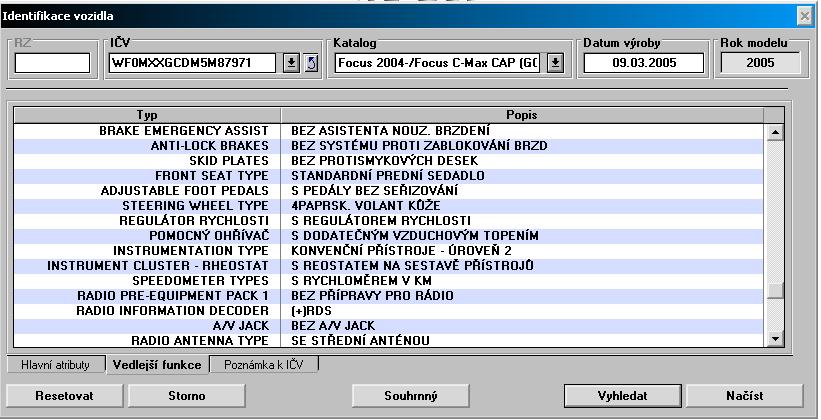Click the vertical scrollbar thumb
Image resolution: width=821 pixels, height=420 pixels.
(x=773, y=291)
